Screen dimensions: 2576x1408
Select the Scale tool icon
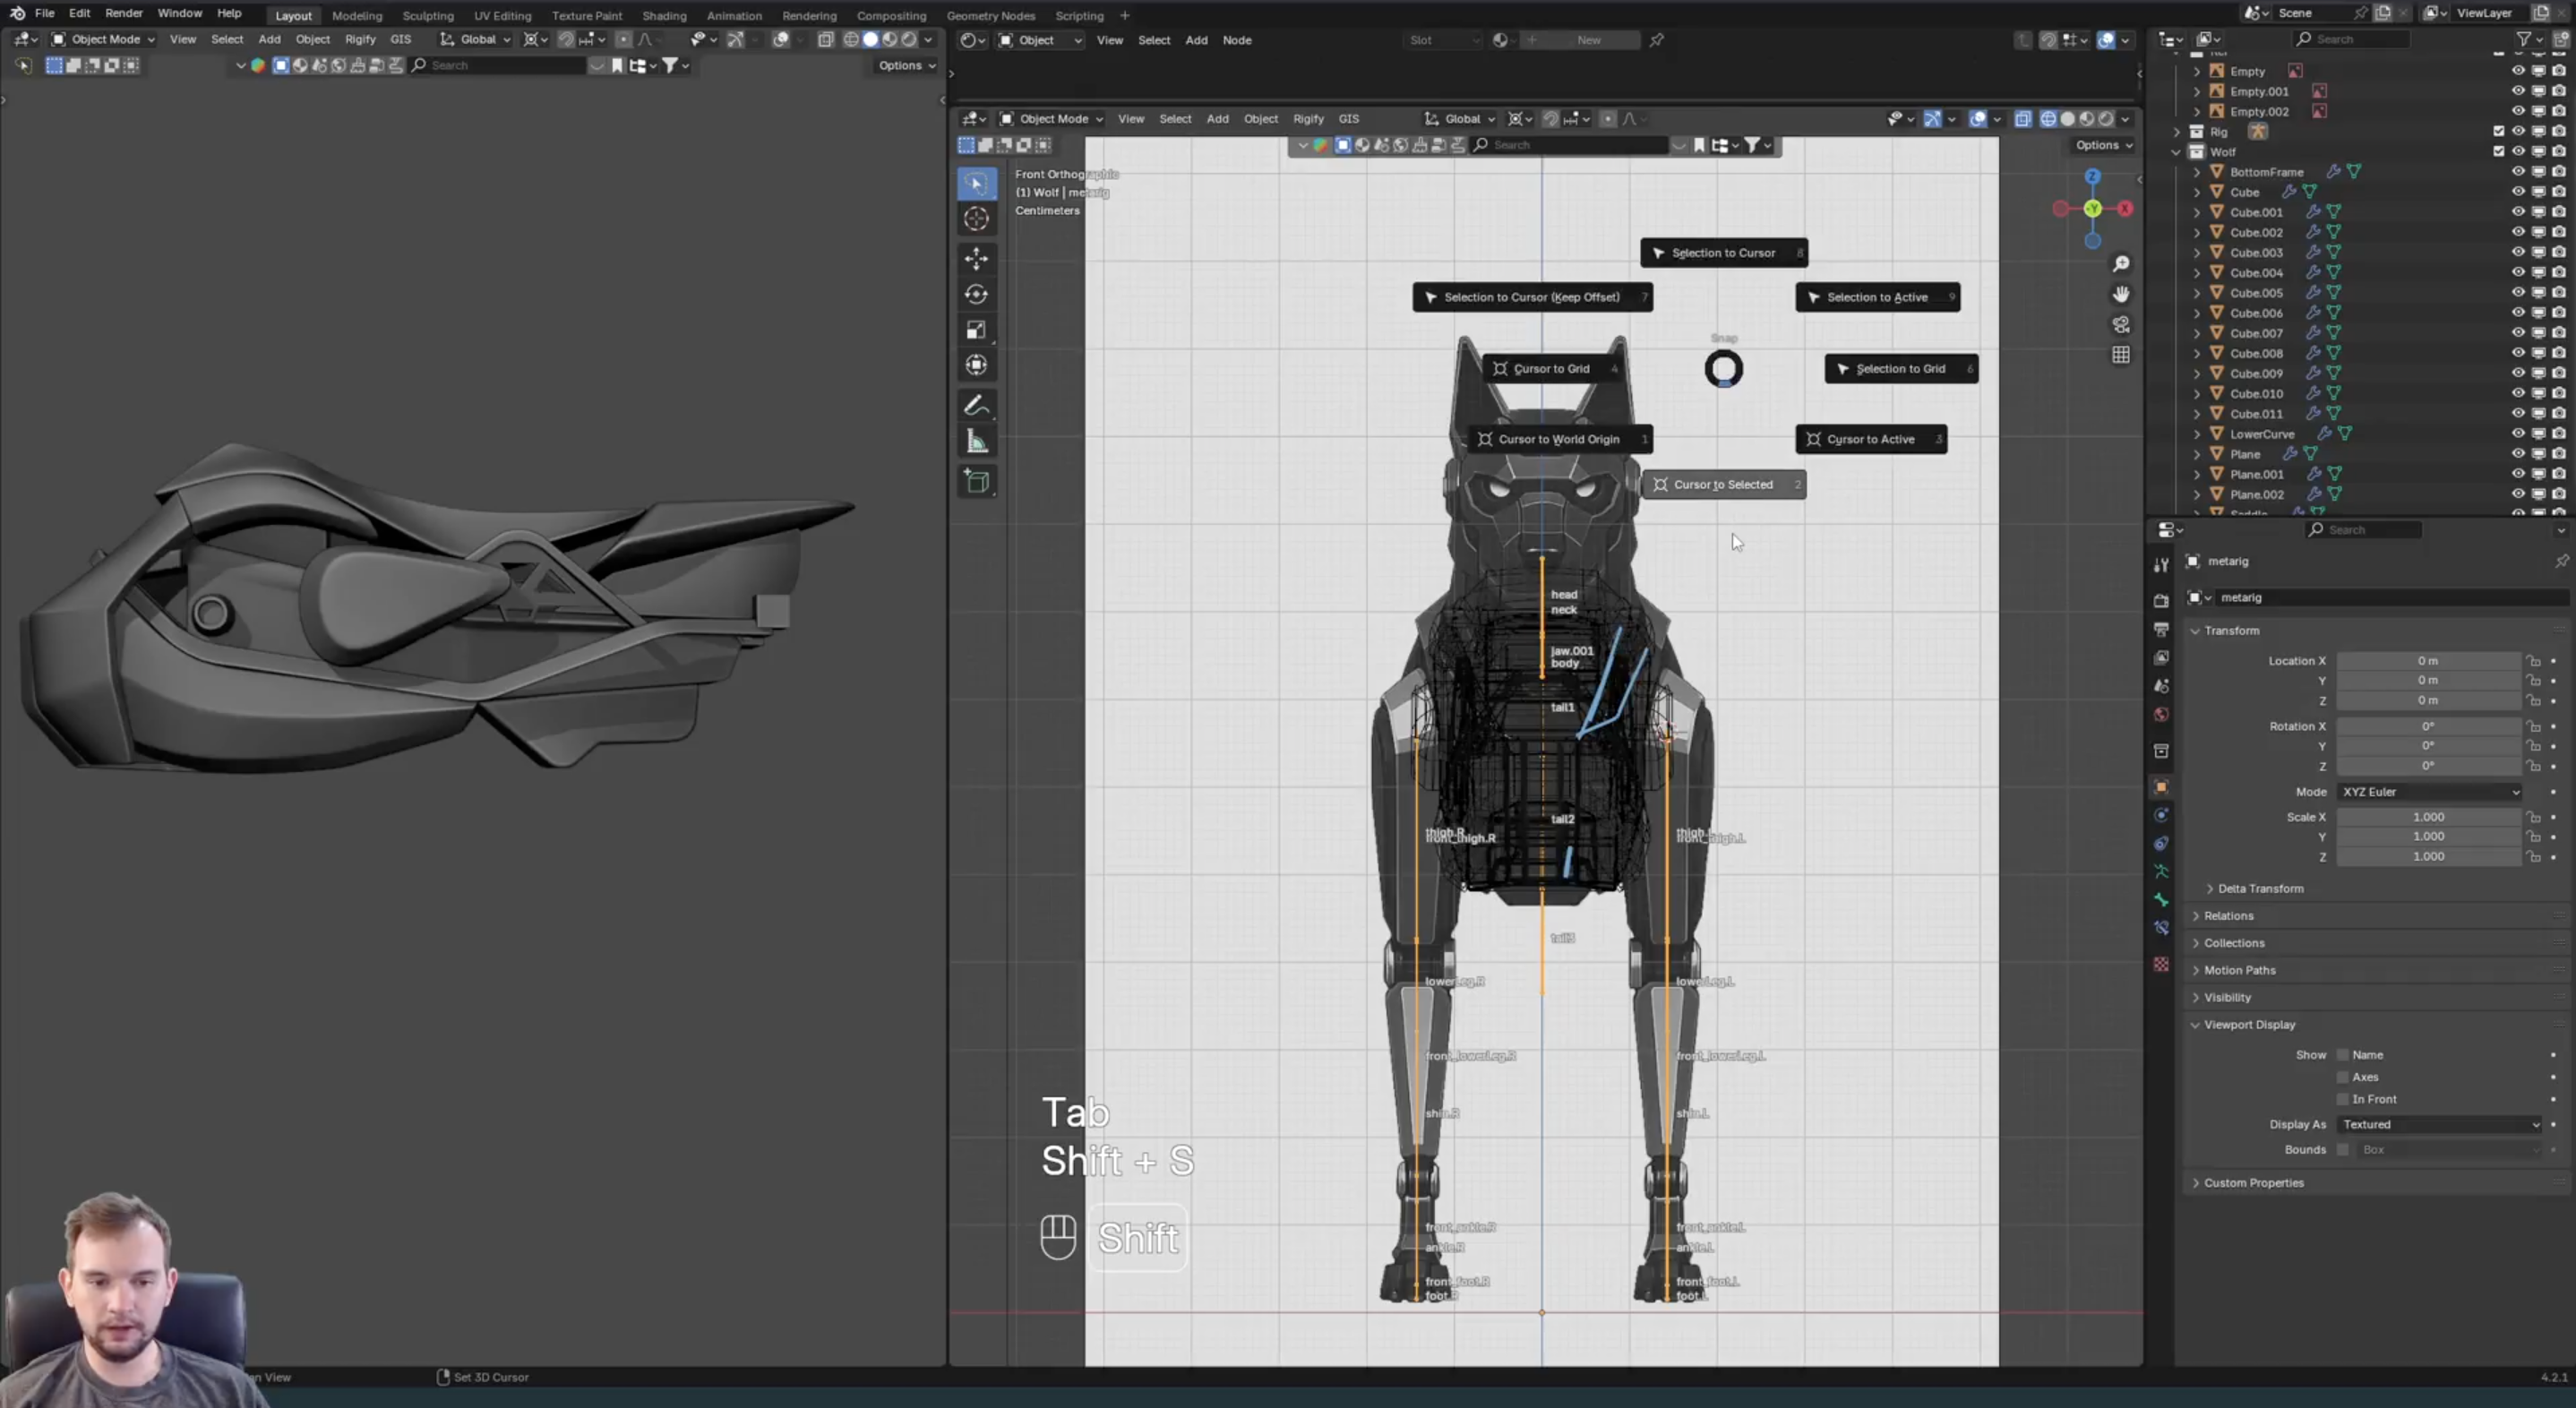pos(976,330)
